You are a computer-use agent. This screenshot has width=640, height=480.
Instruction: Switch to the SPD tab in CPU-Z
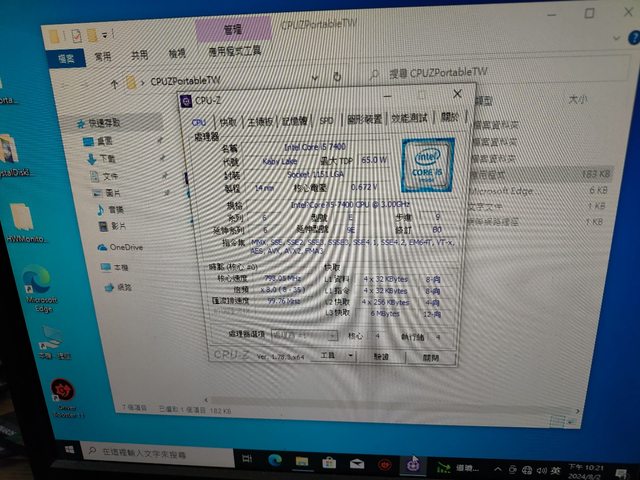click(326, 120)
